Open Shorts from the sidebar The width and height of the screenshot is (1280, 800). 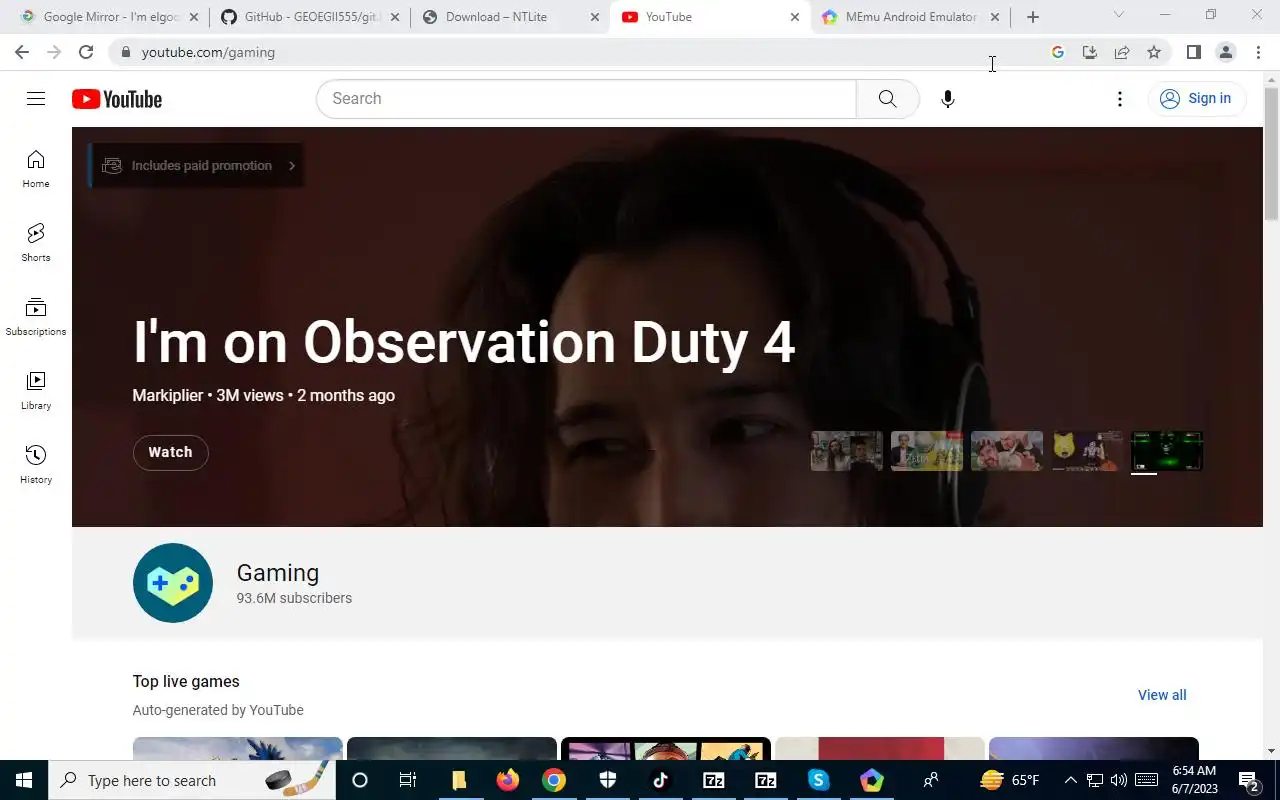[x=36, y=243]
